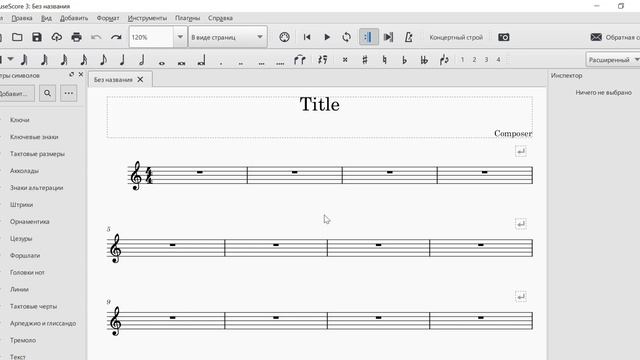Toggle loop playback
Viewport: 640px width, 360px height.
347,37
